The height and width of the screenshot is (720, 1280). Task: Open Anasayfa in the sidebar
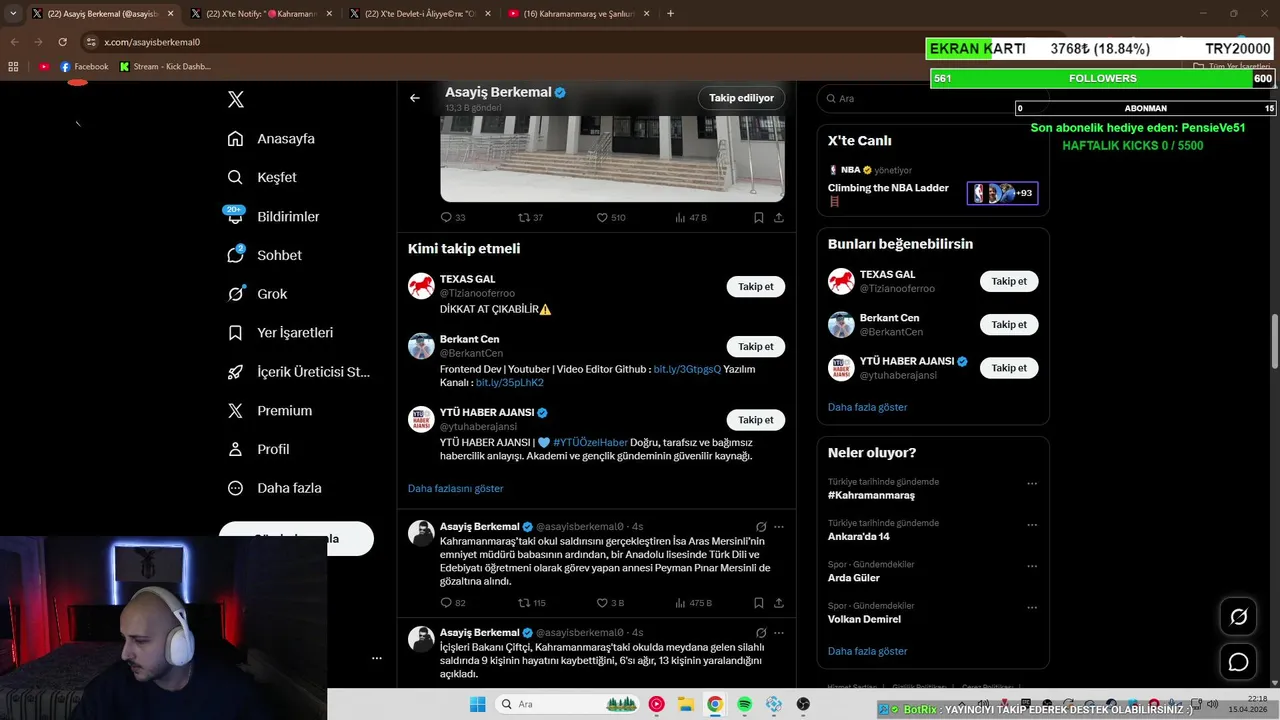coord(271,139)
